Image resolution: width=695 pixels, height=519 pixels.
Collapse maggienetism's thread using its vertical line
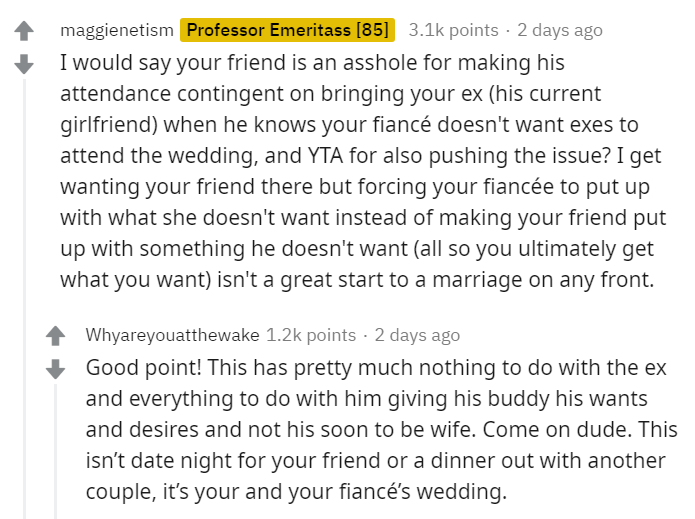24,299
